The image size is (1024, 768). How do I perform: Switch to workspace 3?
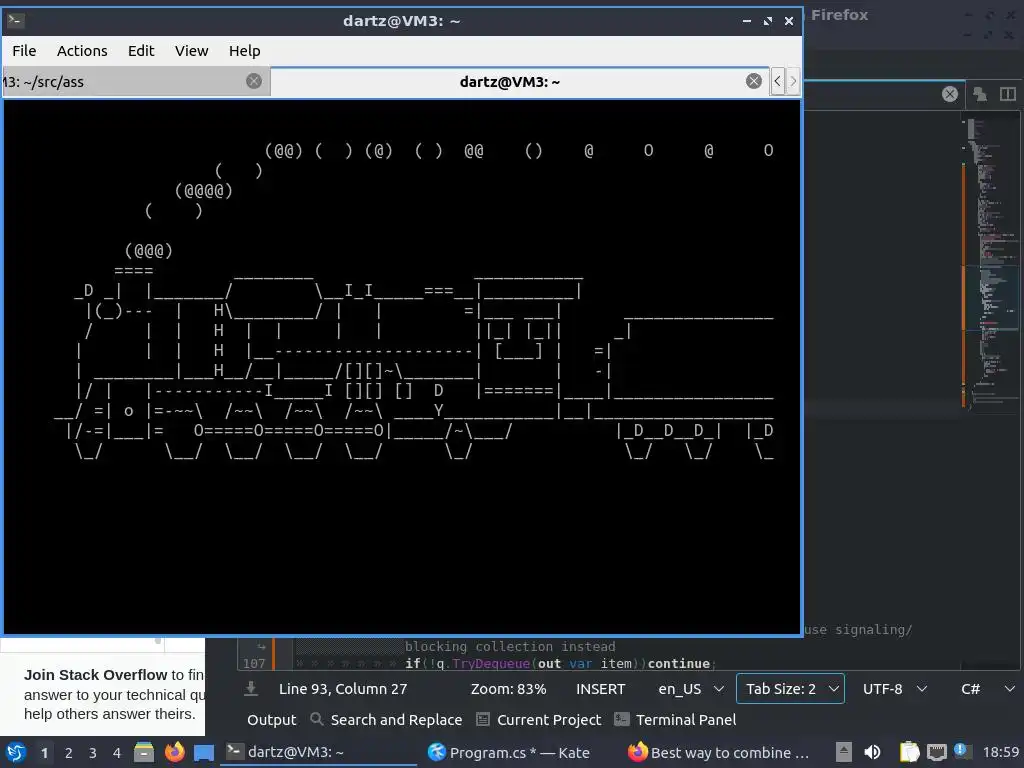pyautogui.click(x=93, y=753)
